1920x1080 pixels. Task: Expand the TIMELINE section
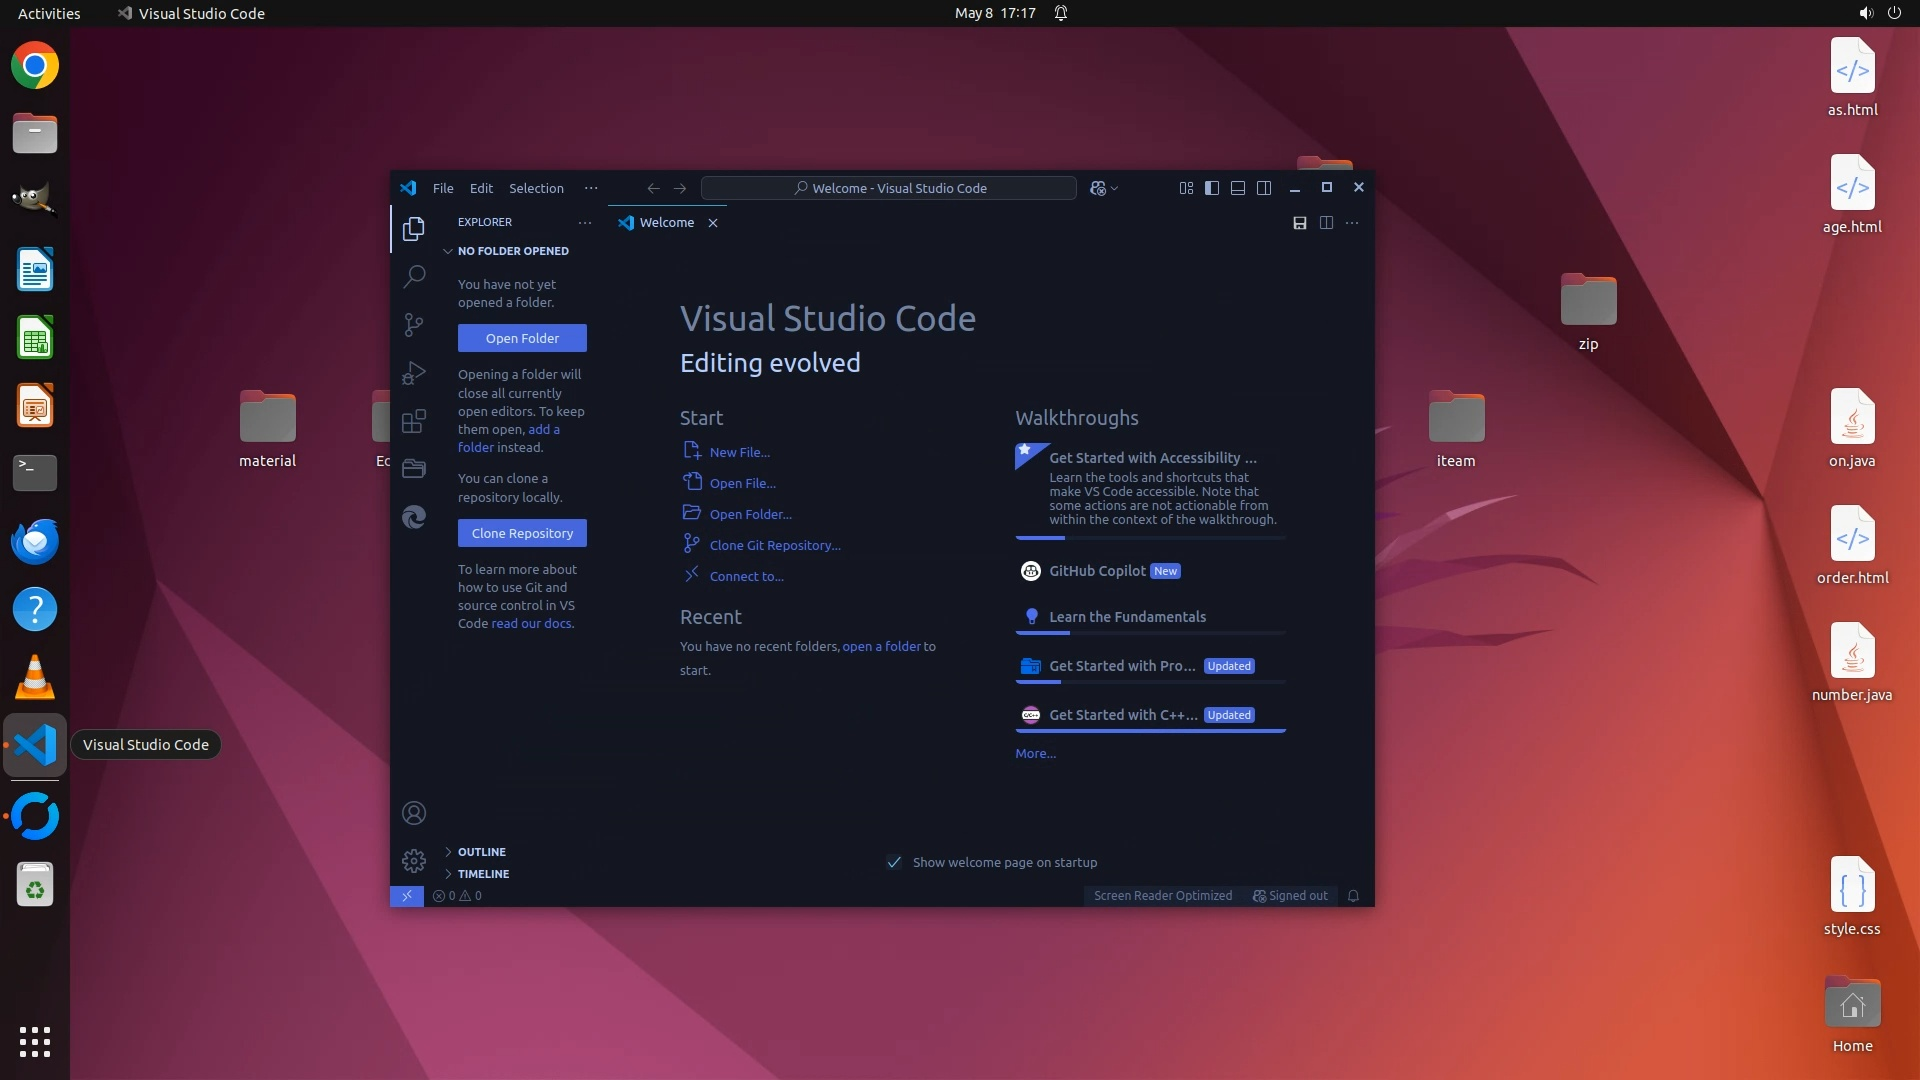coord(483,874)
